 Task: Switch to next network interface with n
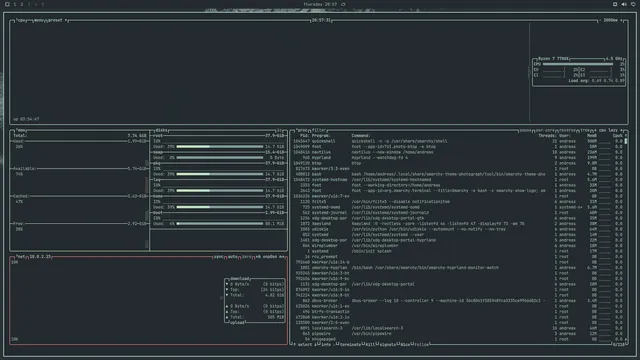[x=282, y=257]
